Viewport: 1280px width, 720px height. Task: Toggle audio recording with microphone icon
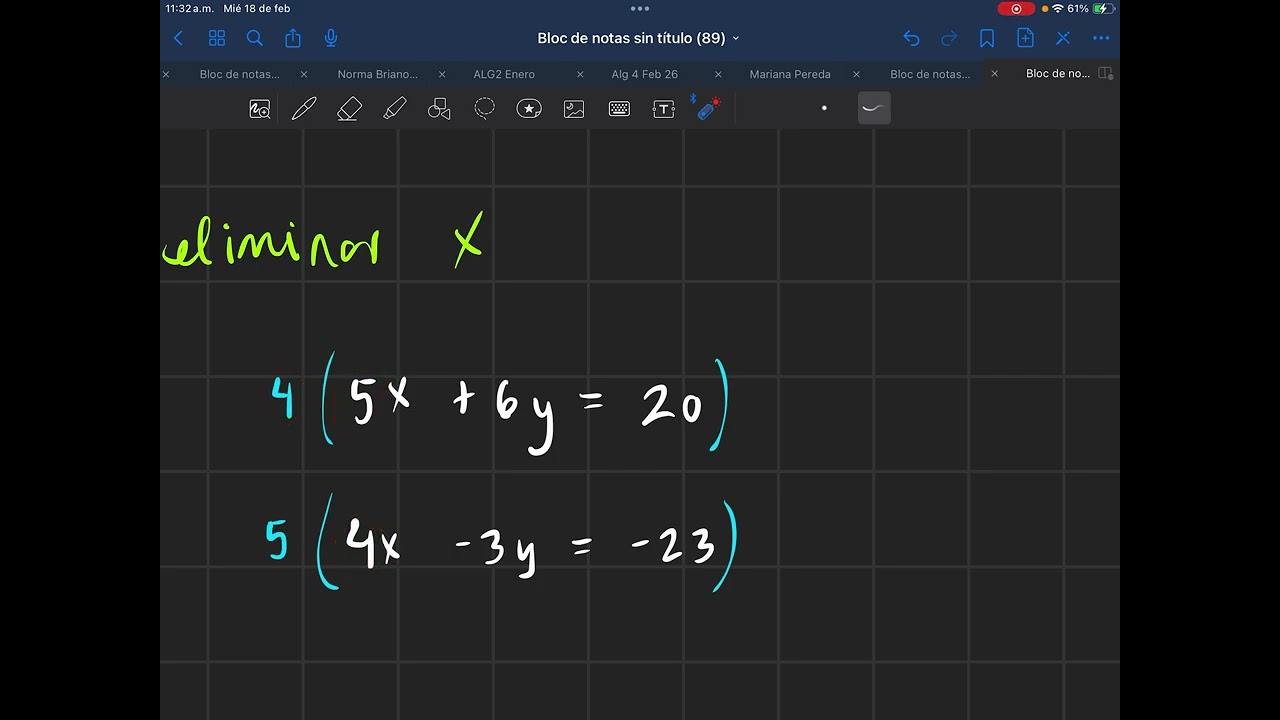331,38
